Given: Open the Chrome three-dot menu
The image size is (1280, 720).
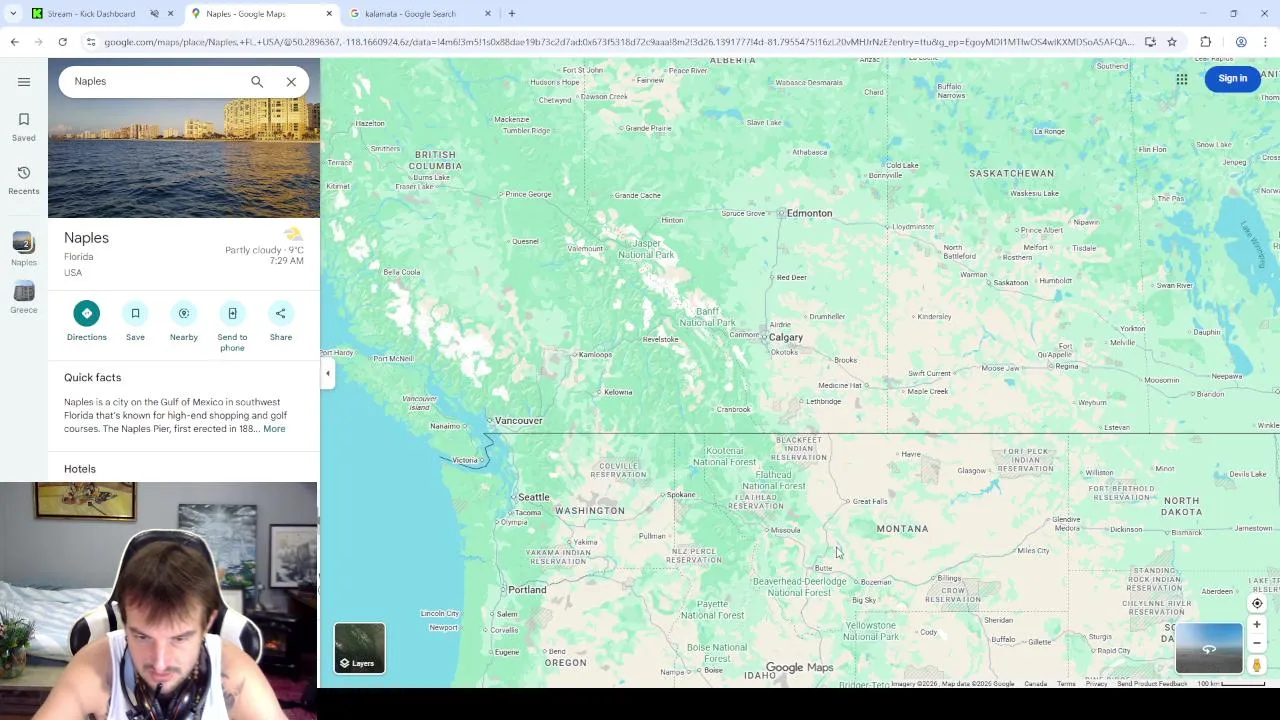Looking at the screenshot, I should 1266,42.
